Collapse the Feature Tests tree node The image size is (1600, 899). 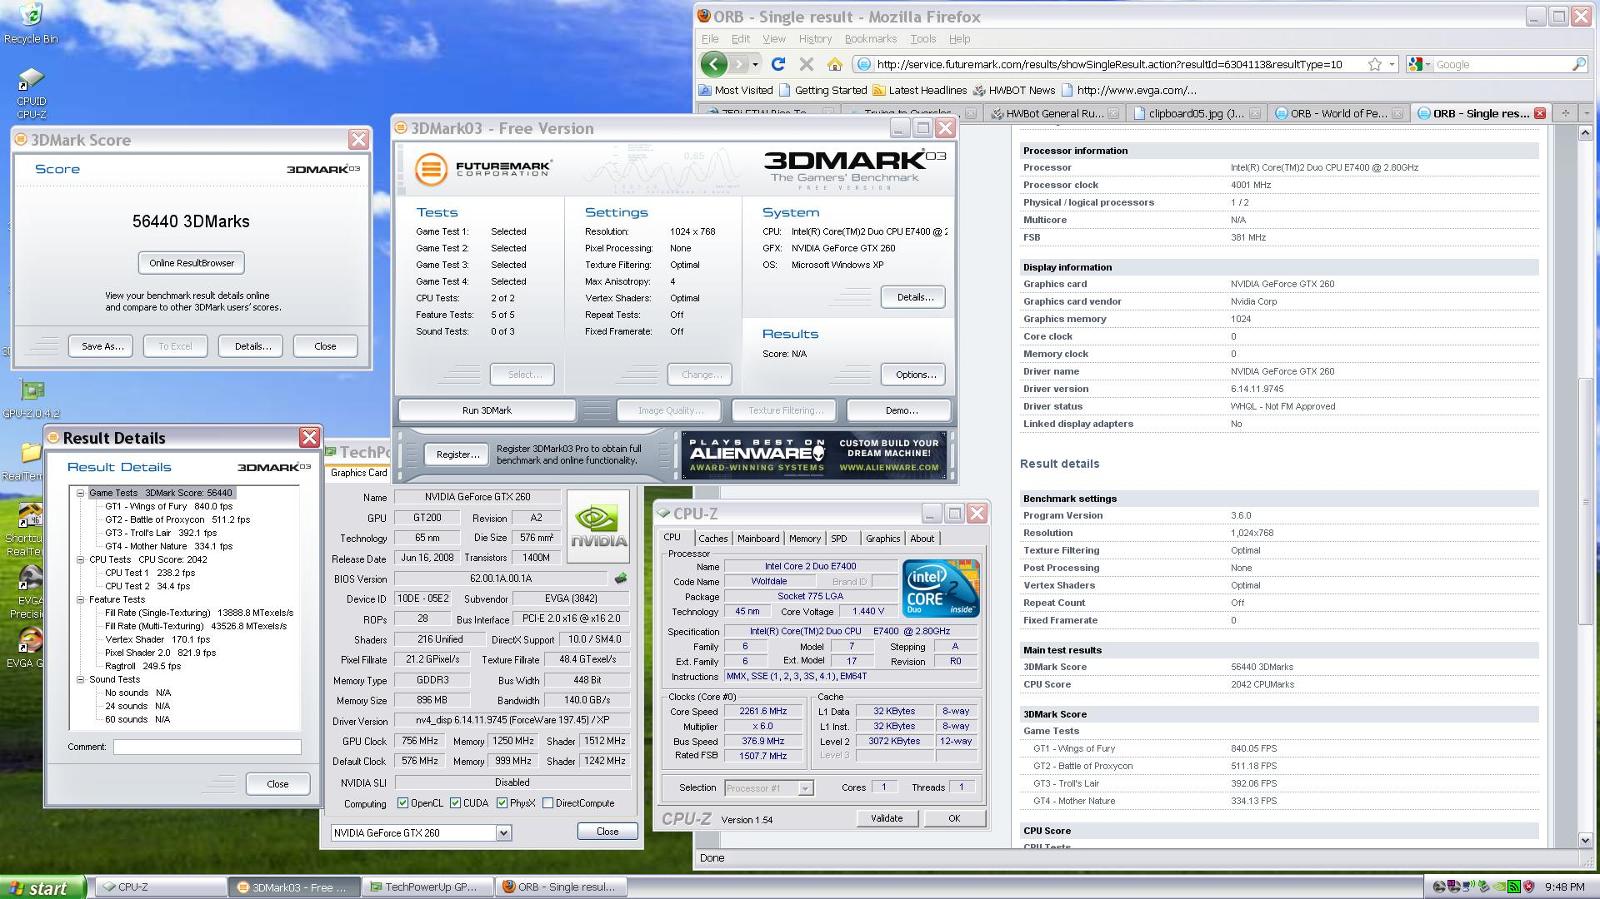pos(81,600)
